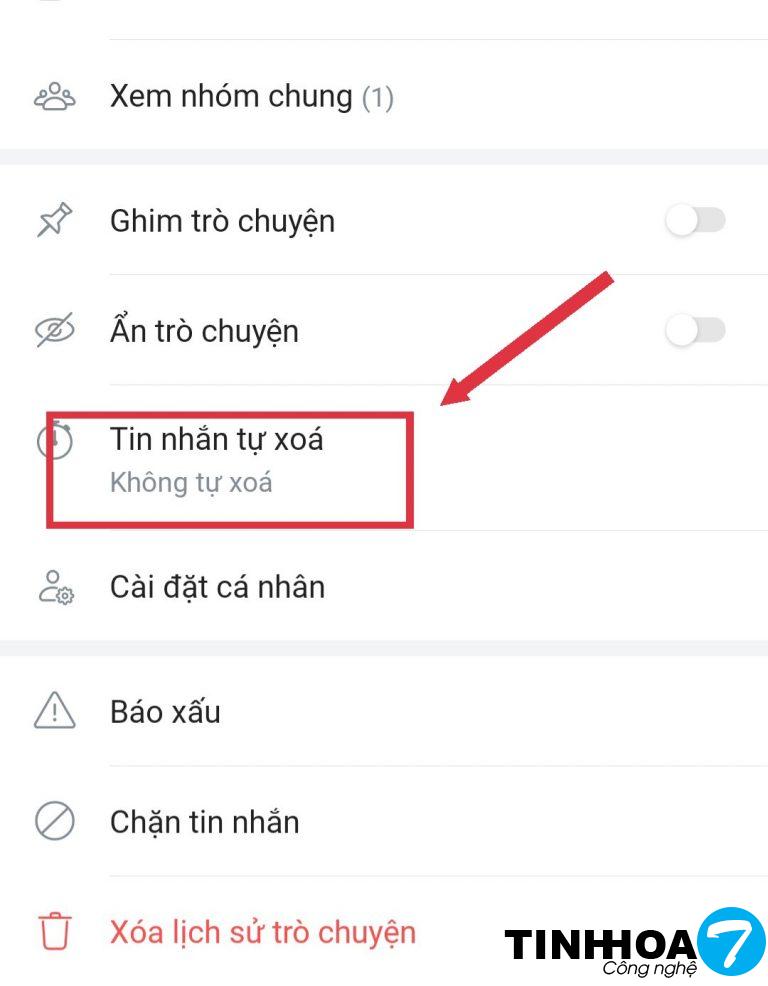The height and width of the screenshot is (986, 768).
Task: Tap the Ẩn trò chuyện label
Action: coord(204,331)
